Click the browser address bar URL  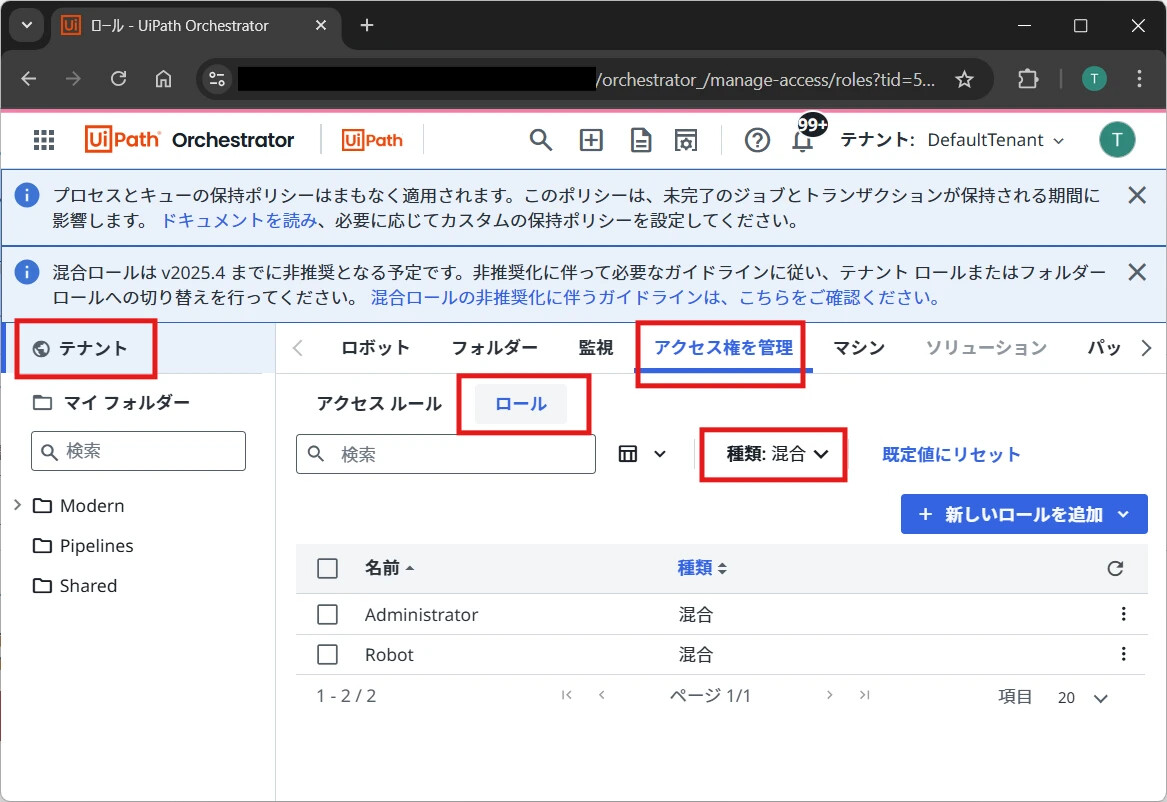[x=588, y=79]
